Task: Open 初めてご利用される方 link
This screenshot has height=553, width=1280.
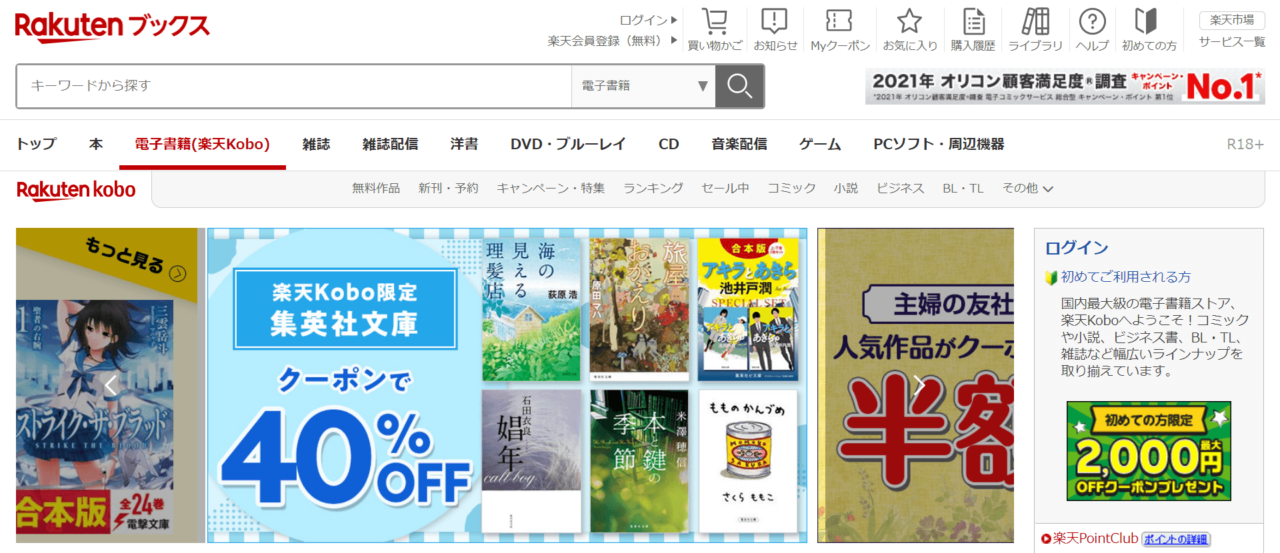Action: pos(1126,277)
